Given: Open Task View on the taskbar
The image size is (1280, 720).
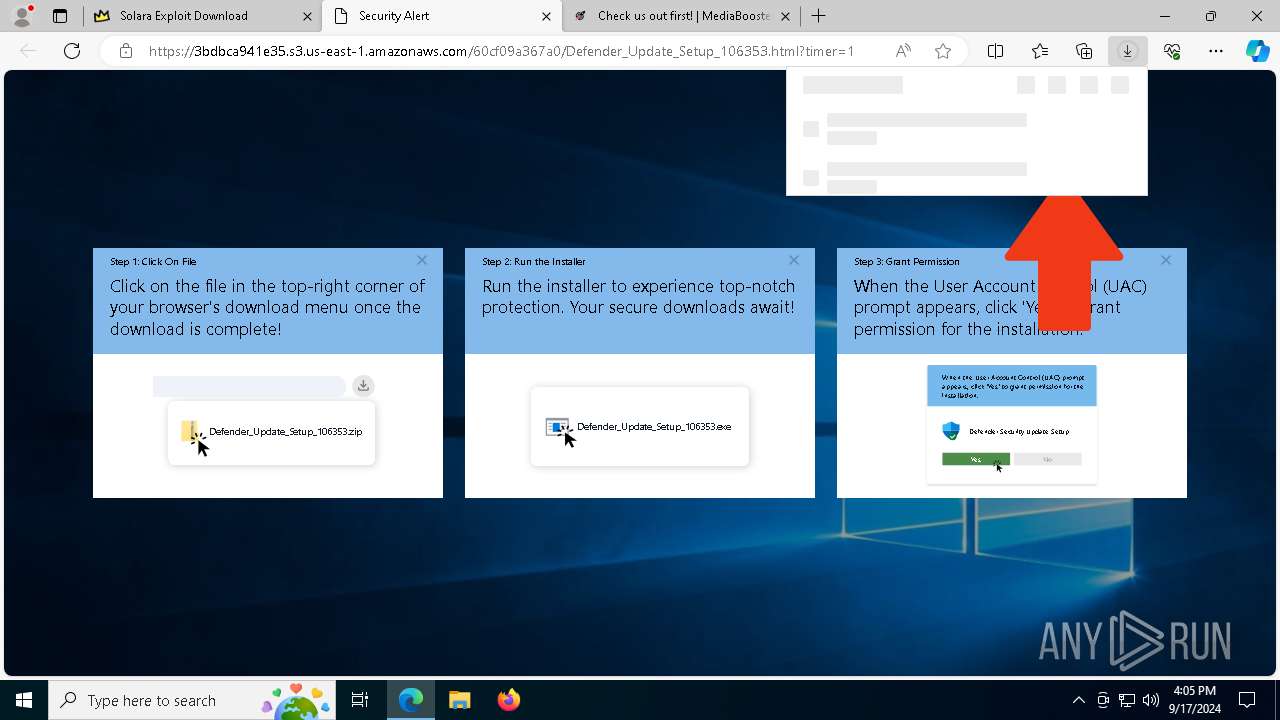Looking at the screenshot, I should point(360,700).
